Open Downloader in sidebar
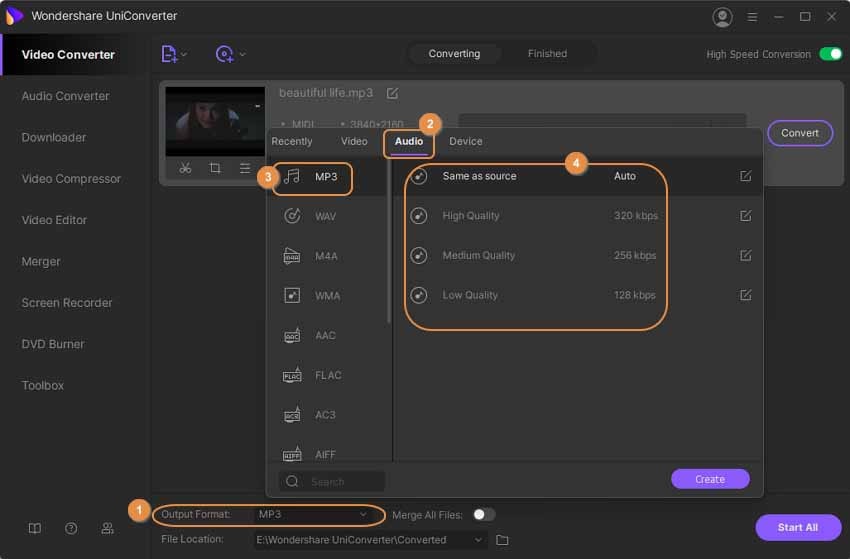The height and width of the screenshot is (559, 850). click(54, 137)
